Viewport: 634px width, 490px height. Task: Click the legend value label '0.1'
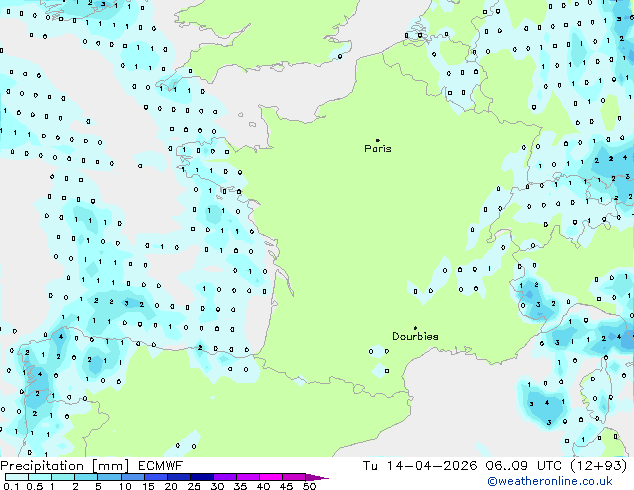[11, 486]
